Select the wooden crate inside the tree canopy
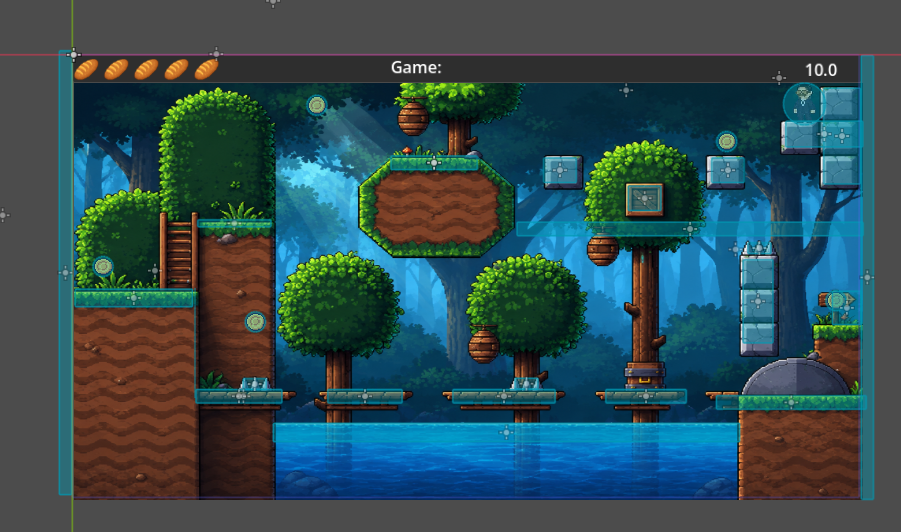 644,199
